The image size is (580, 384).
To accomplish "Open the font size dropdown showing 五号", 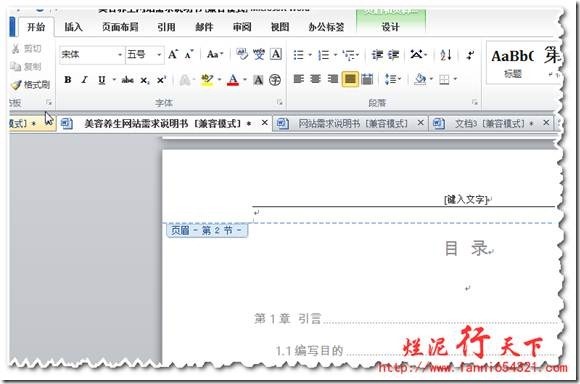I will [x=145, y=55].
